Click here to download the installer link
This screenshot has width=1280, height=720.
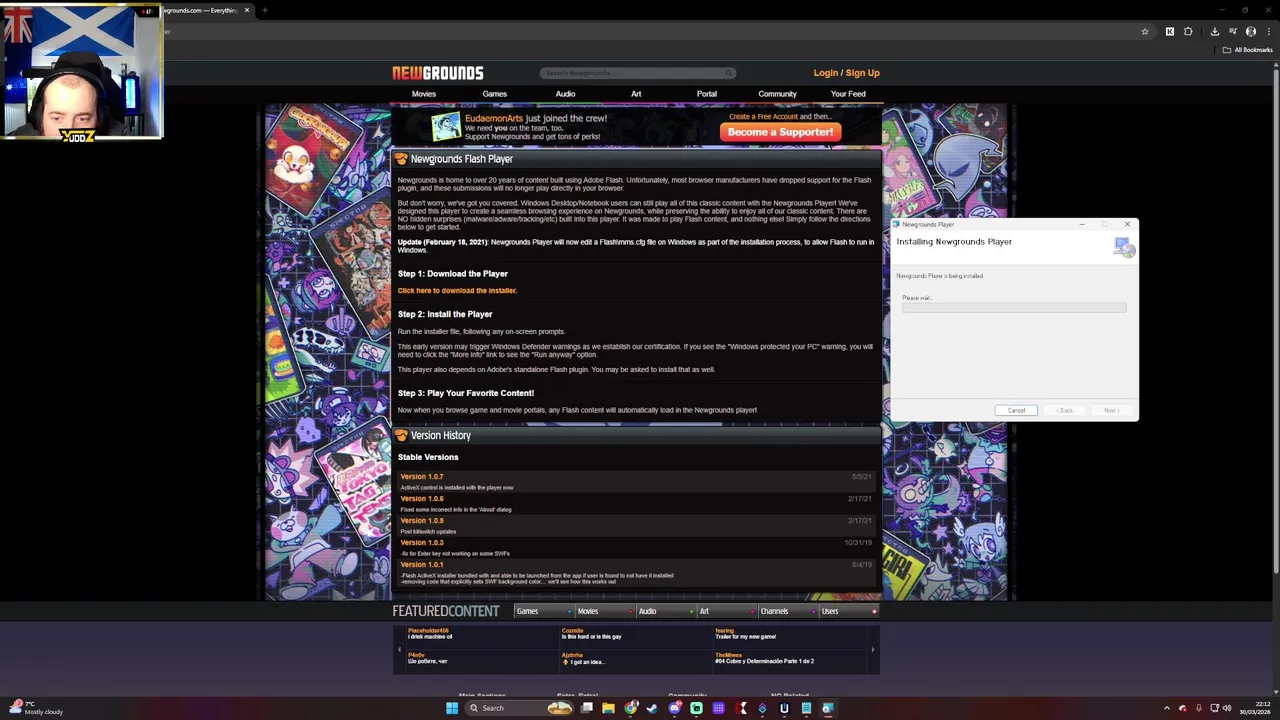[457, 290]
